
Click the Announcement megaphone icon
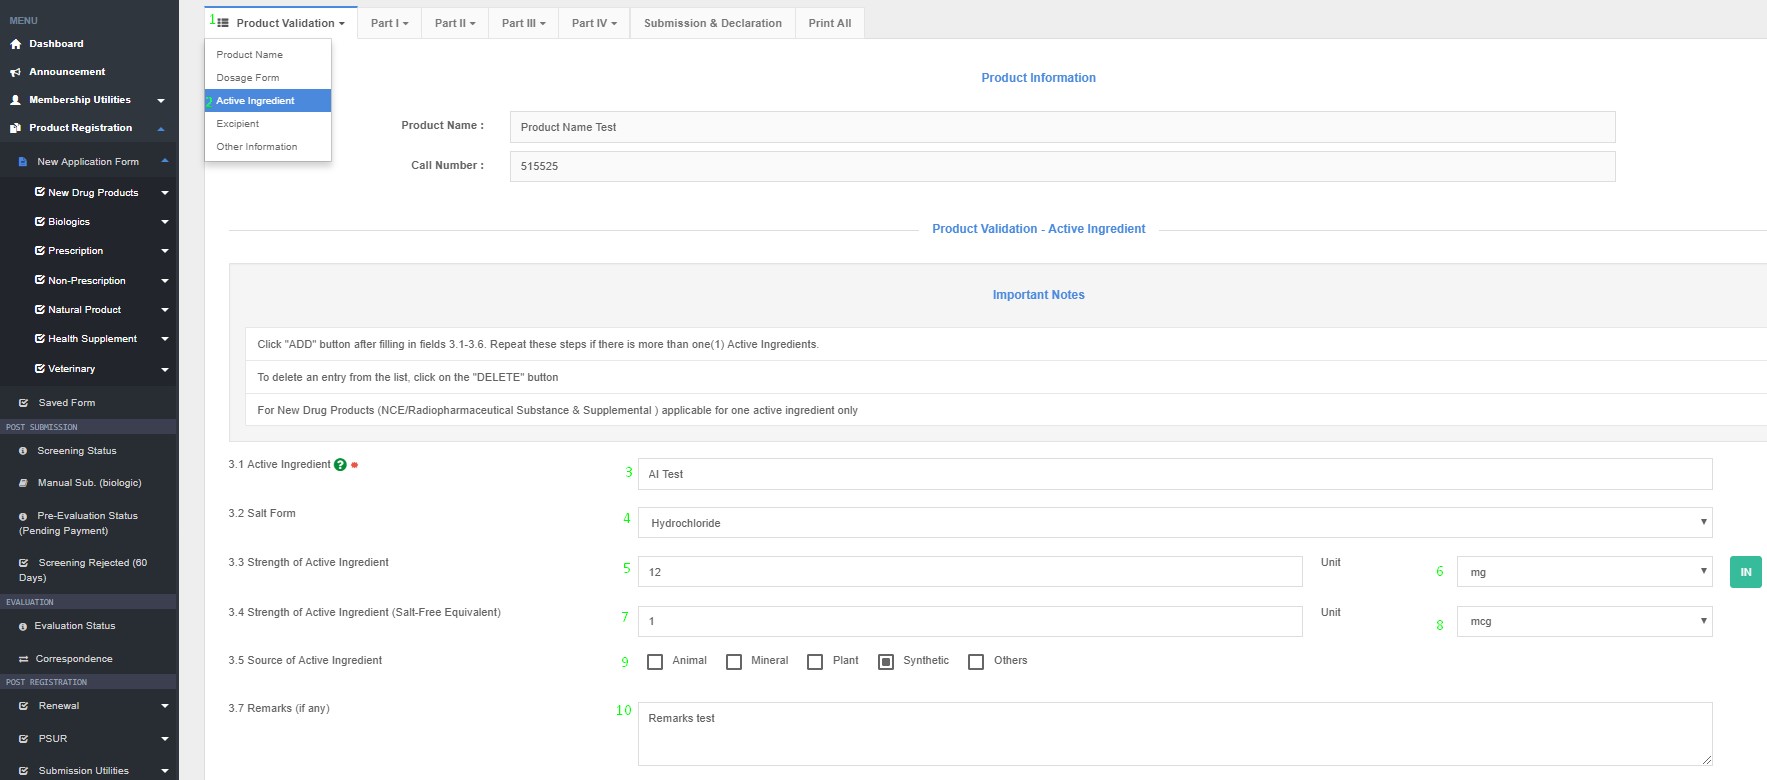coord(15,72)
